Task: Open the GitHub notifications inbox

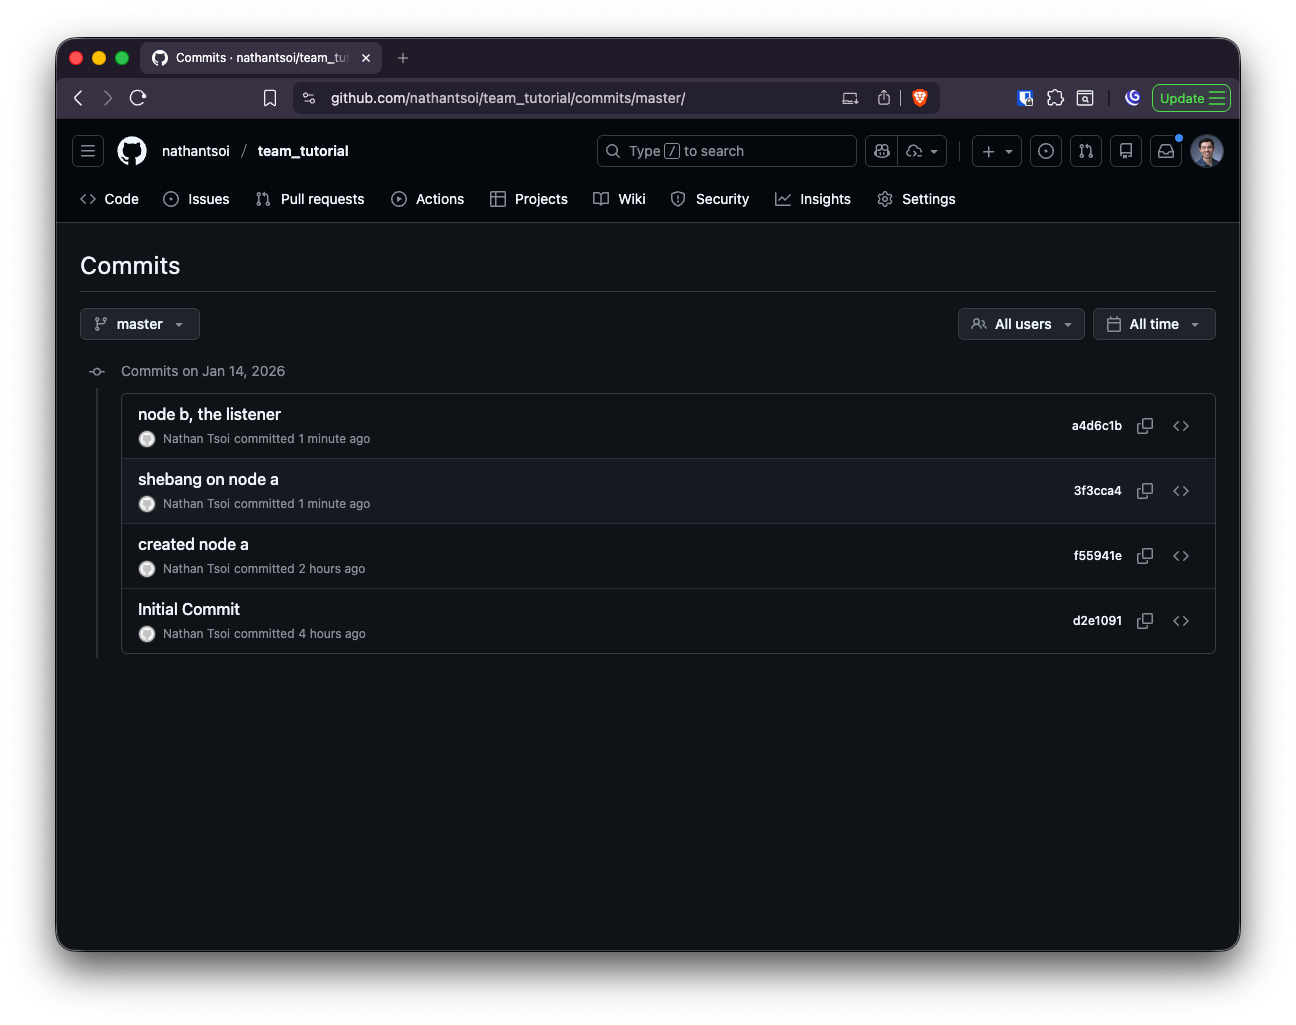Action: click(1166, 151)
